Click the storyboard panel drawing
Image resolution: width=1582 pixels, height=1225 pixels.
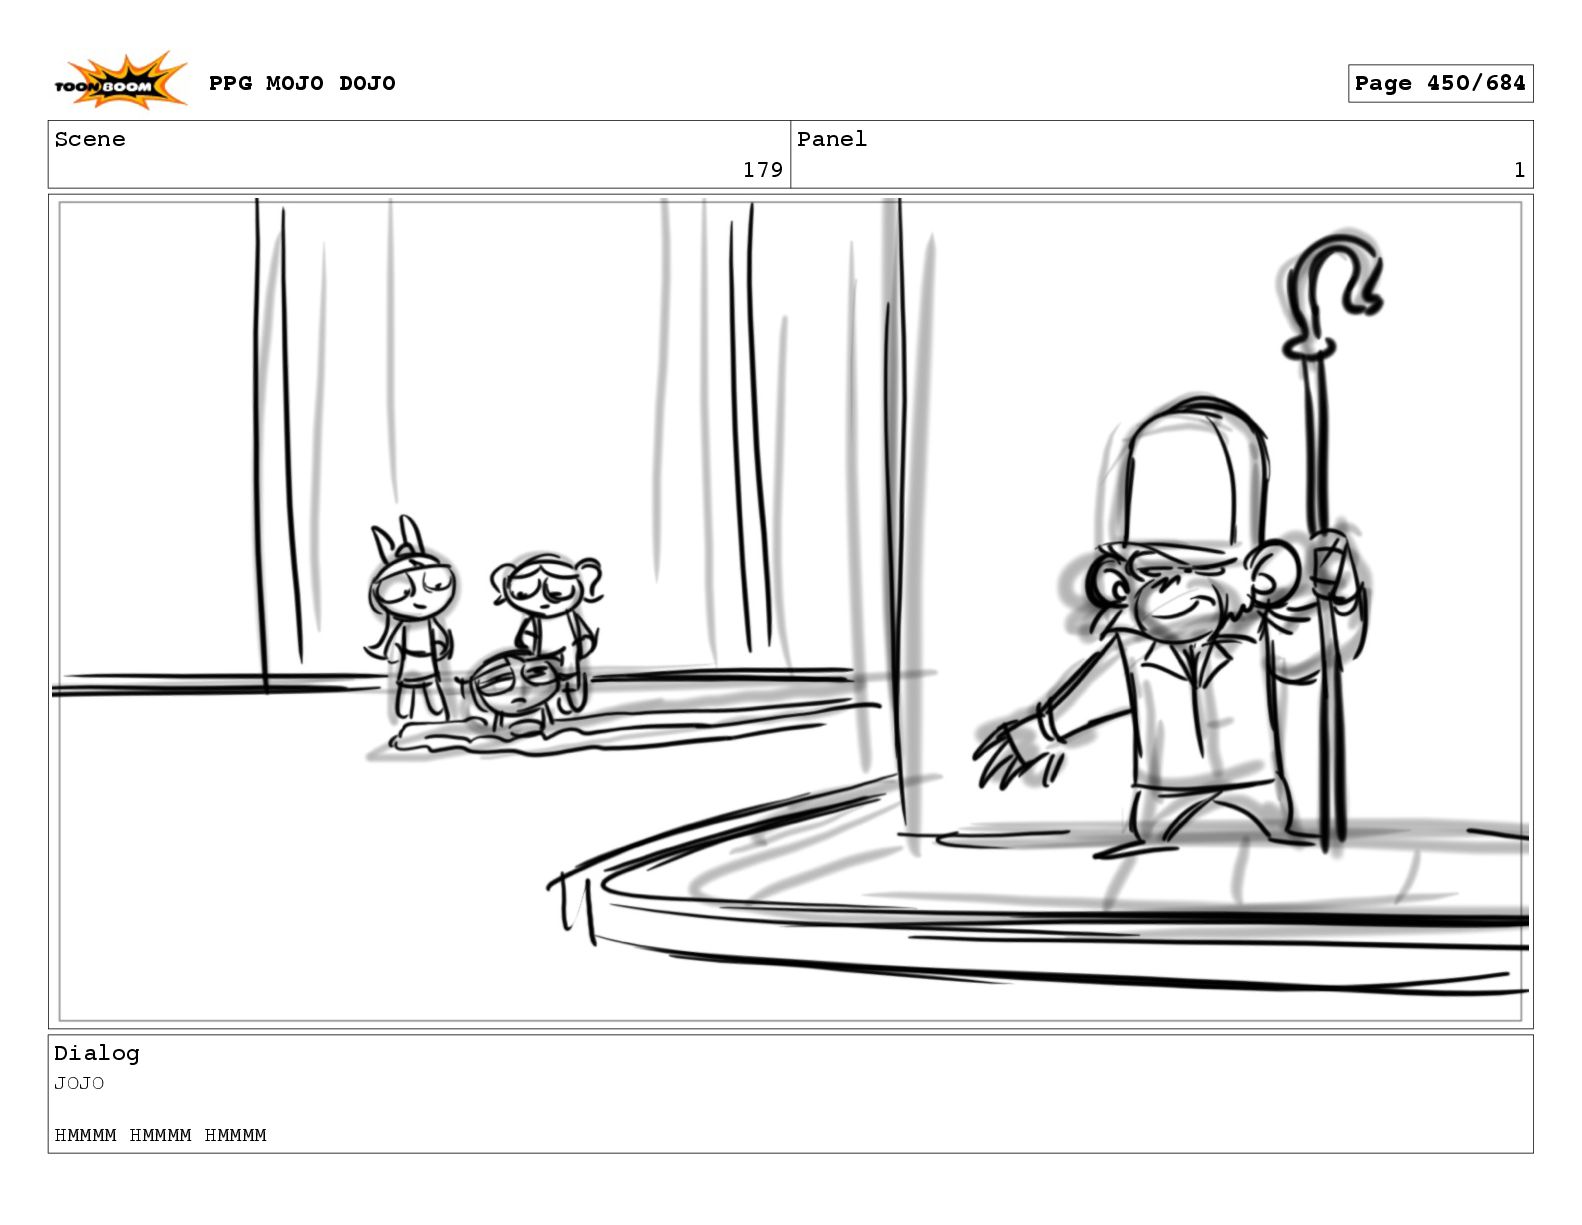(790, 611)
